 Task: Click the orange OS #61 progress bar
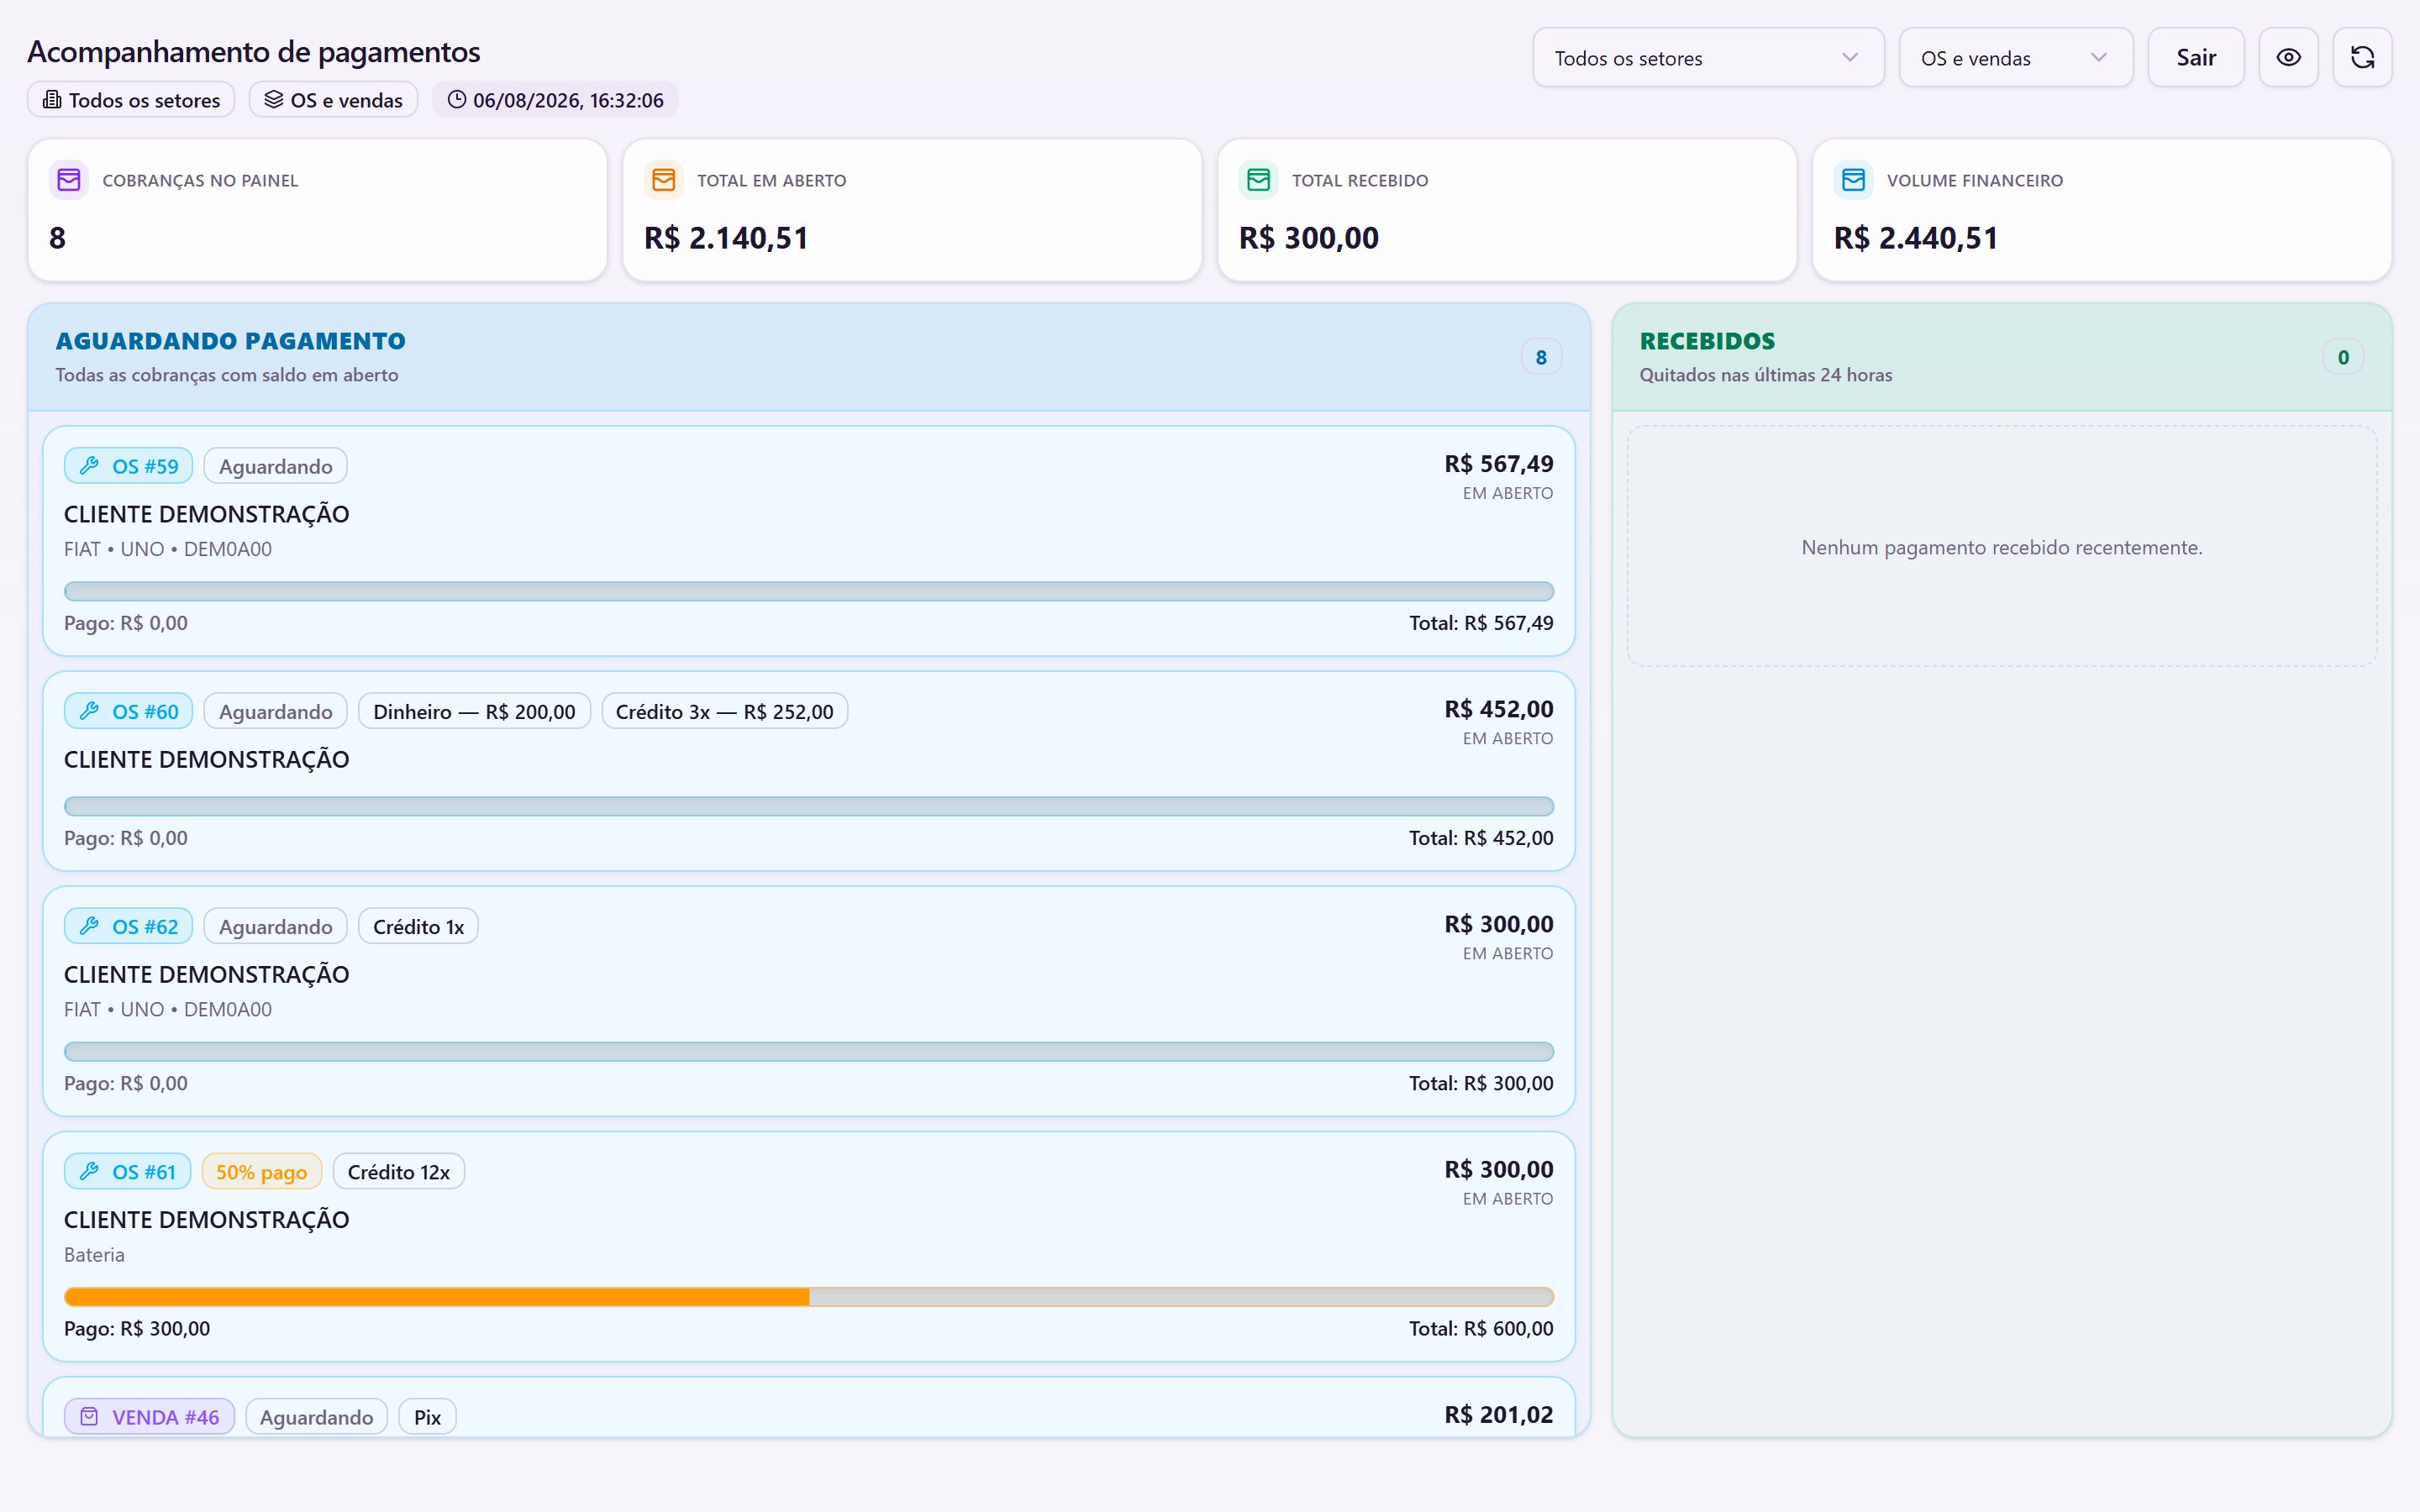808,1296
